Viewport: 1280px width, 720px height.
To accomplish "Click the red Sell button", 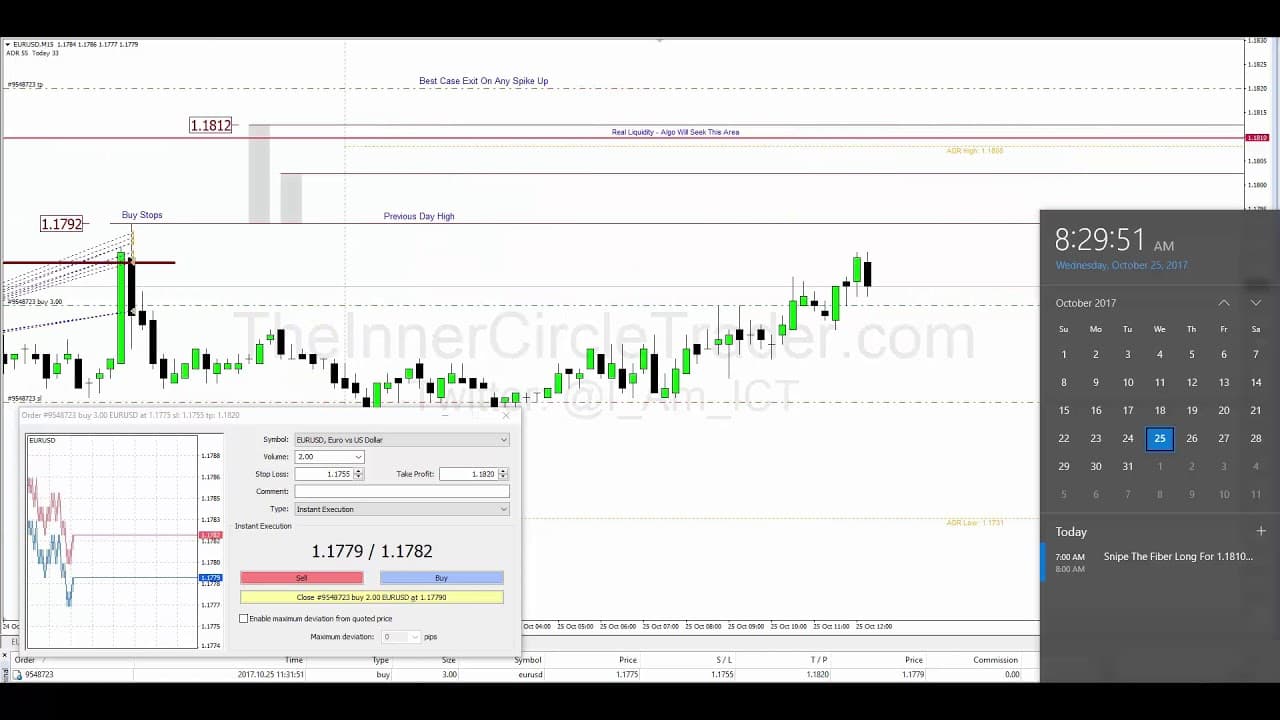I will 302,578.
